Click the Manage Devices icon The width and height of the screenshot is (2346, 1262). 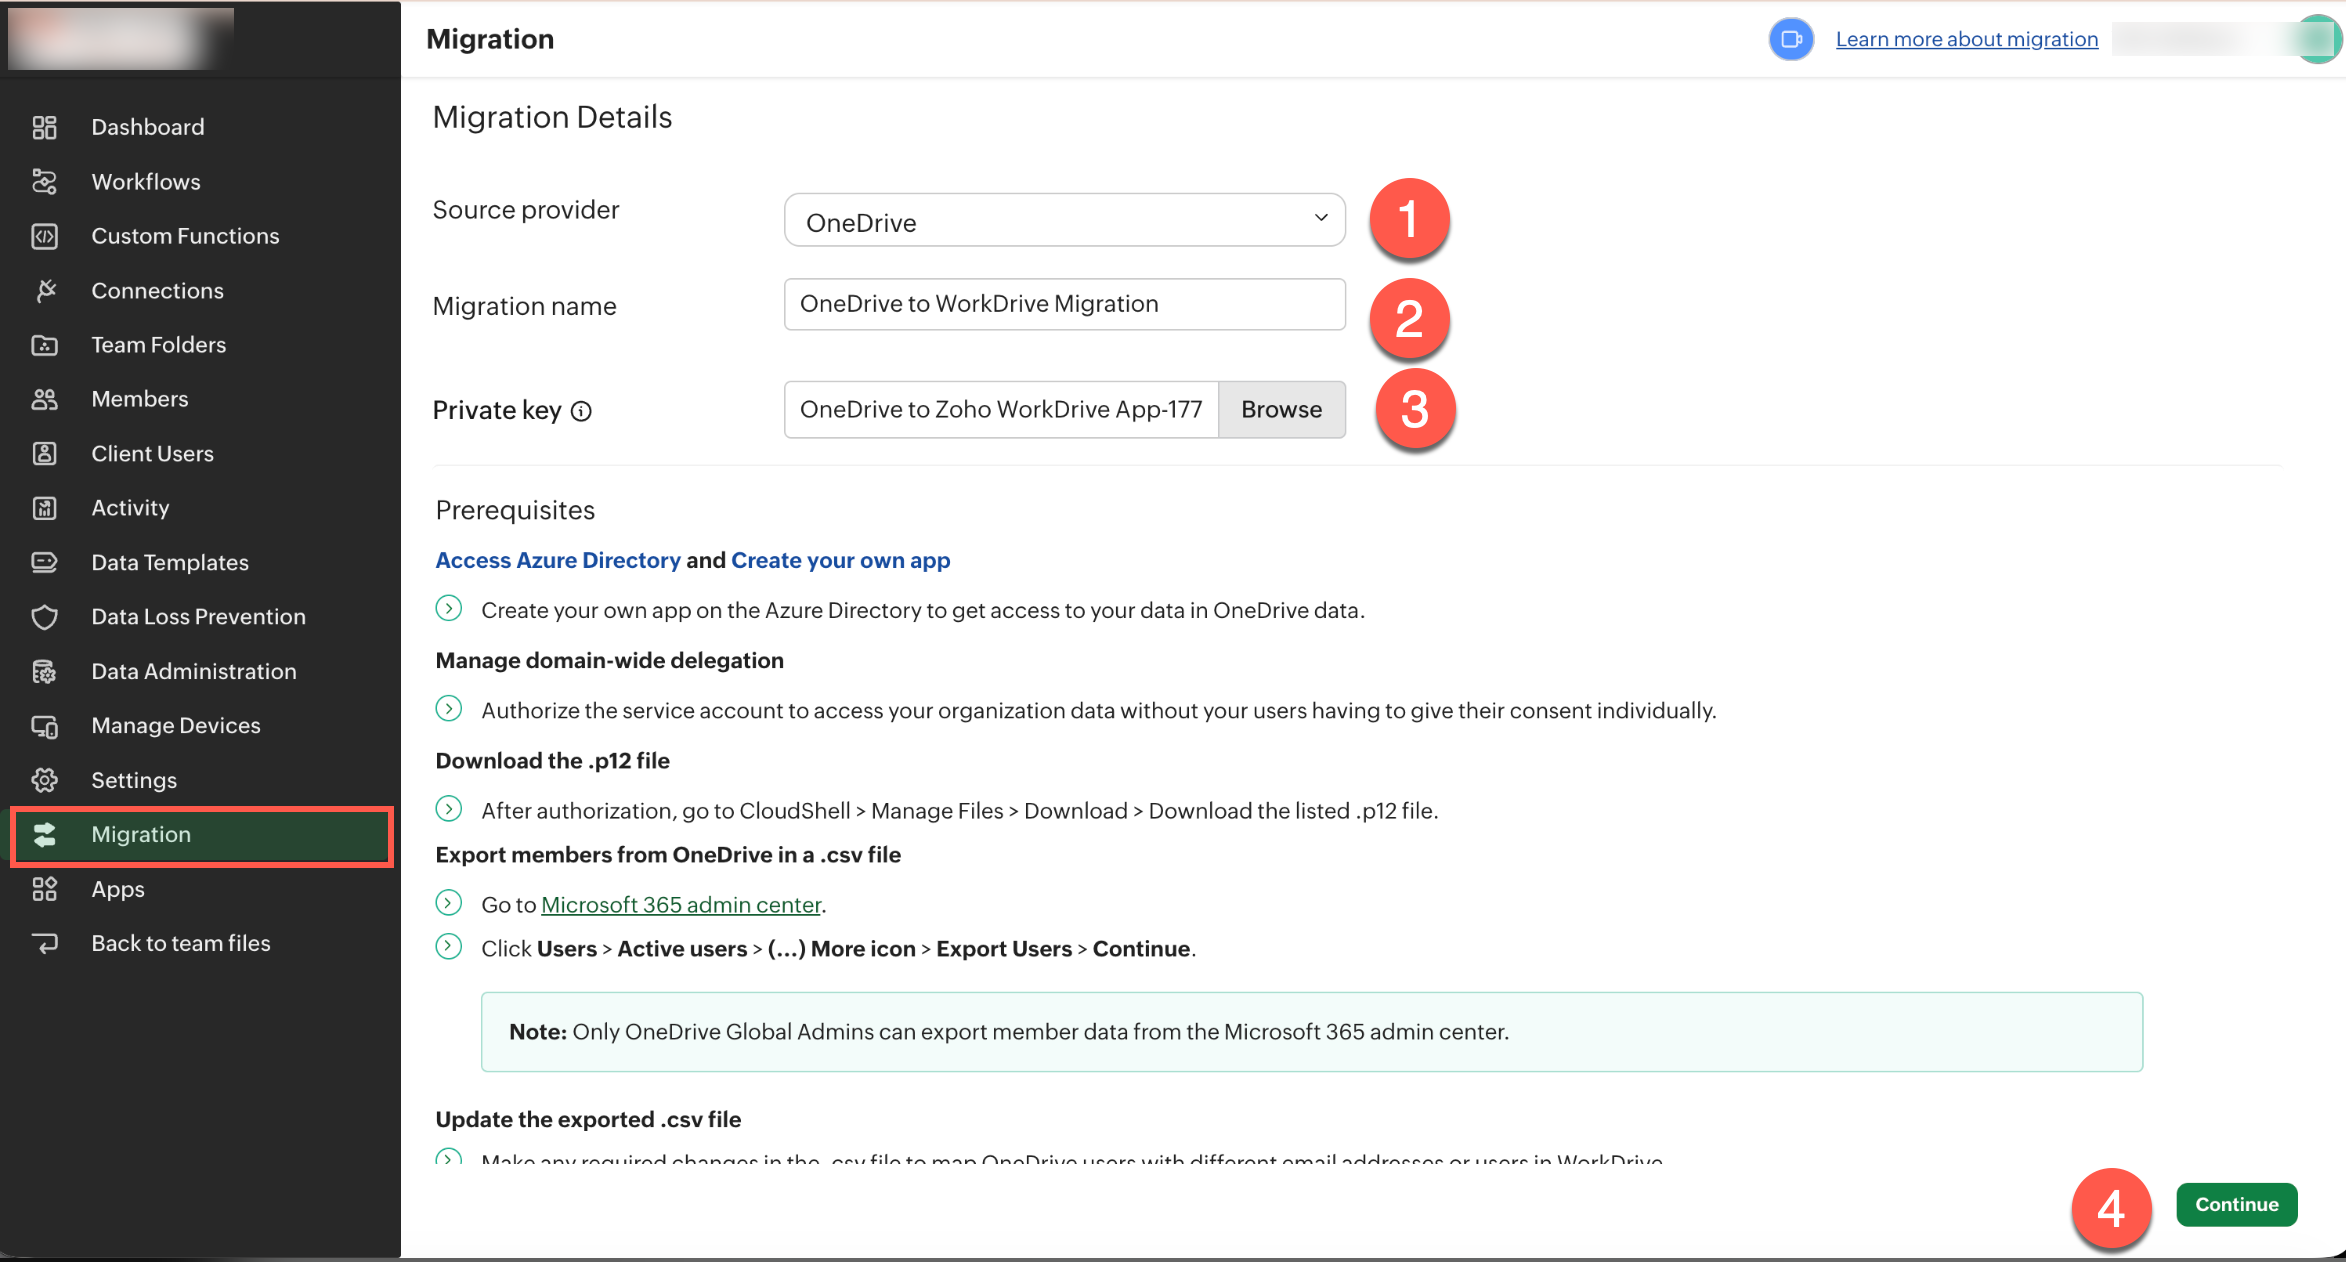[44, 726]
